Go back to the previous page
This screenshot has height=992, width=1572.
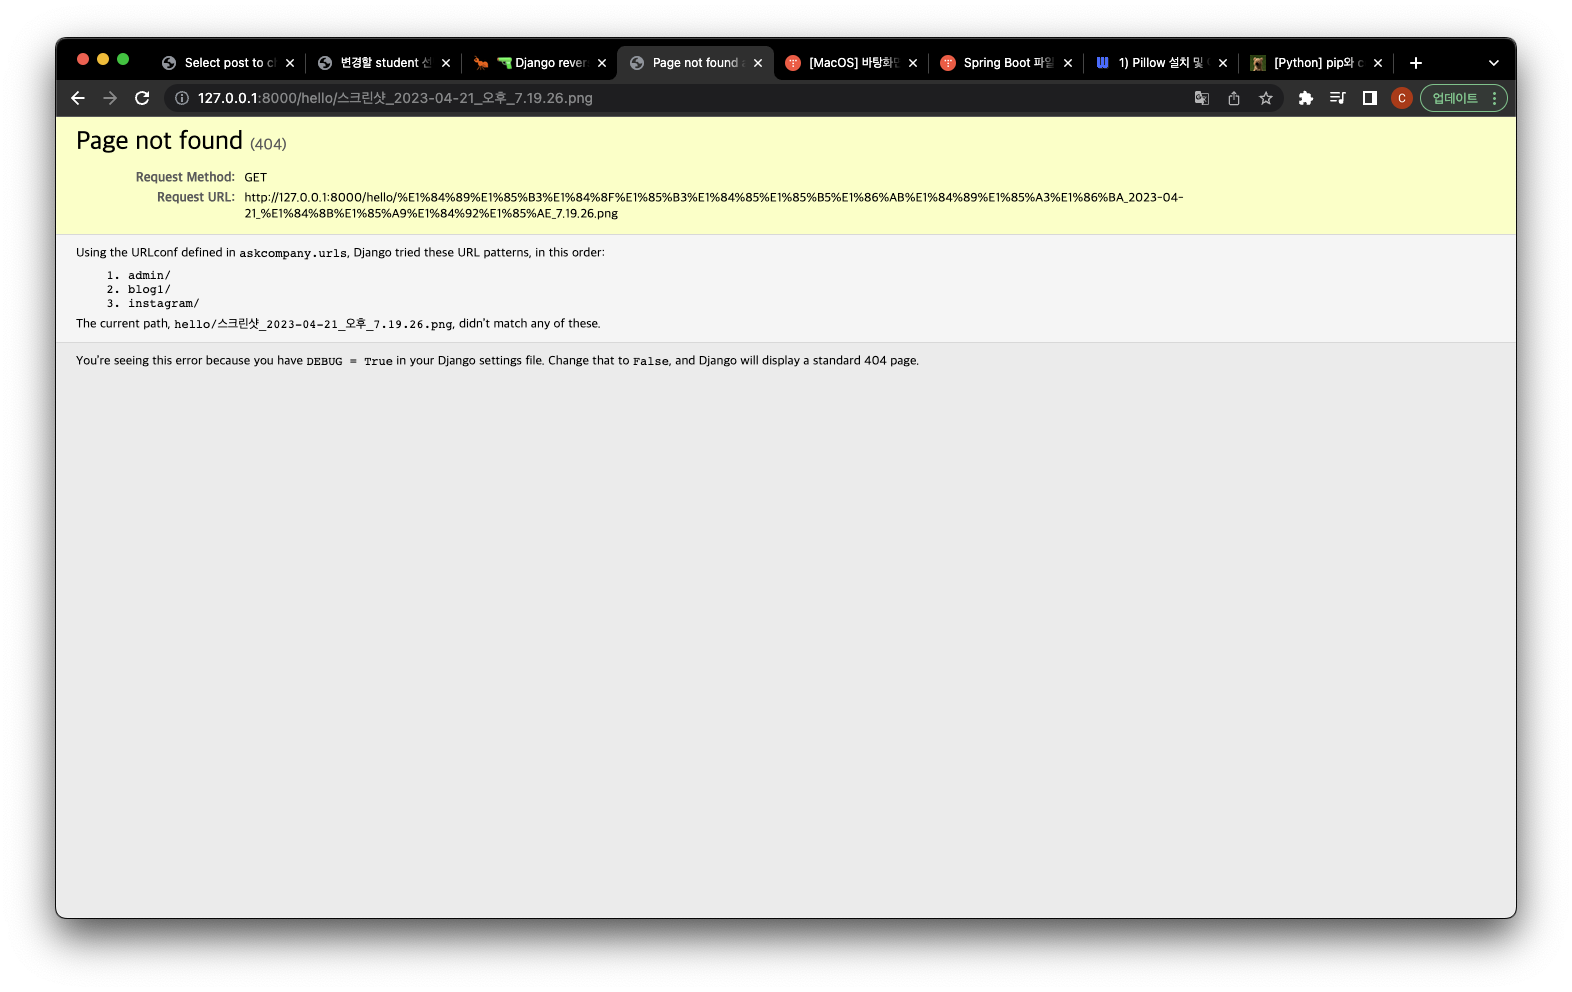[78, 98]
